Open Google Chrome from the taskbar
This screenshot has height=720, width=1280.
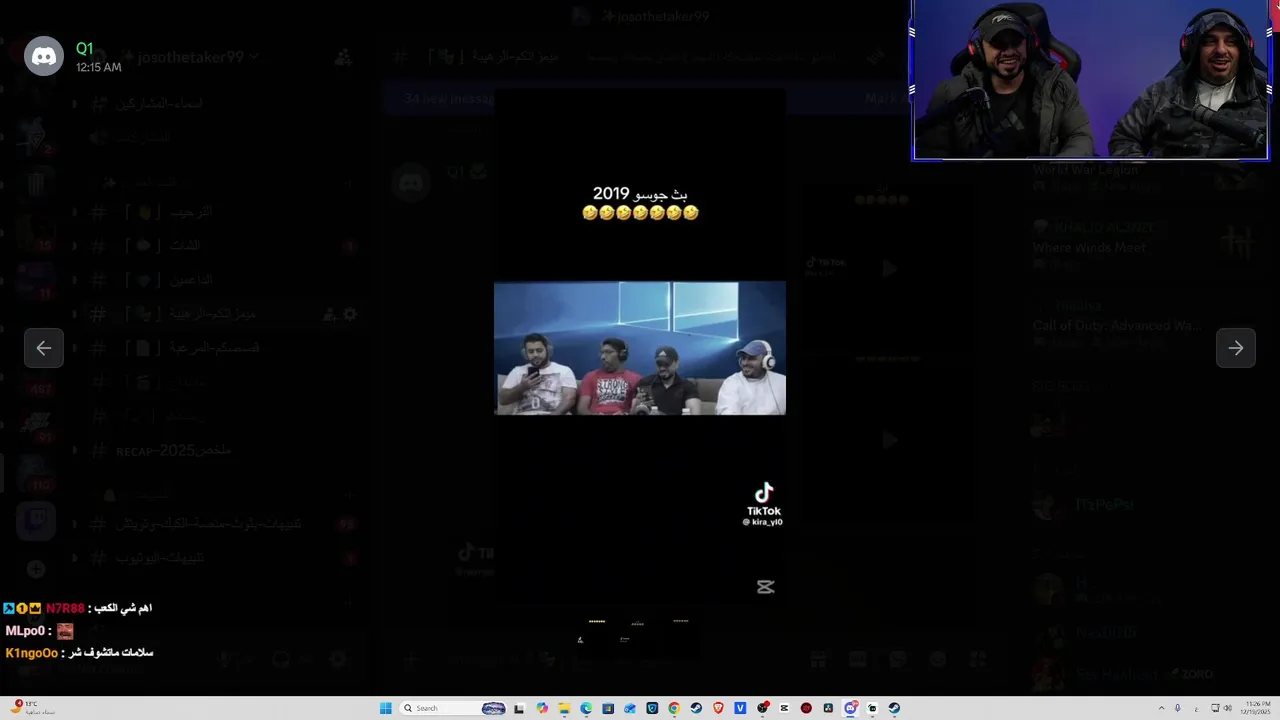674,708
